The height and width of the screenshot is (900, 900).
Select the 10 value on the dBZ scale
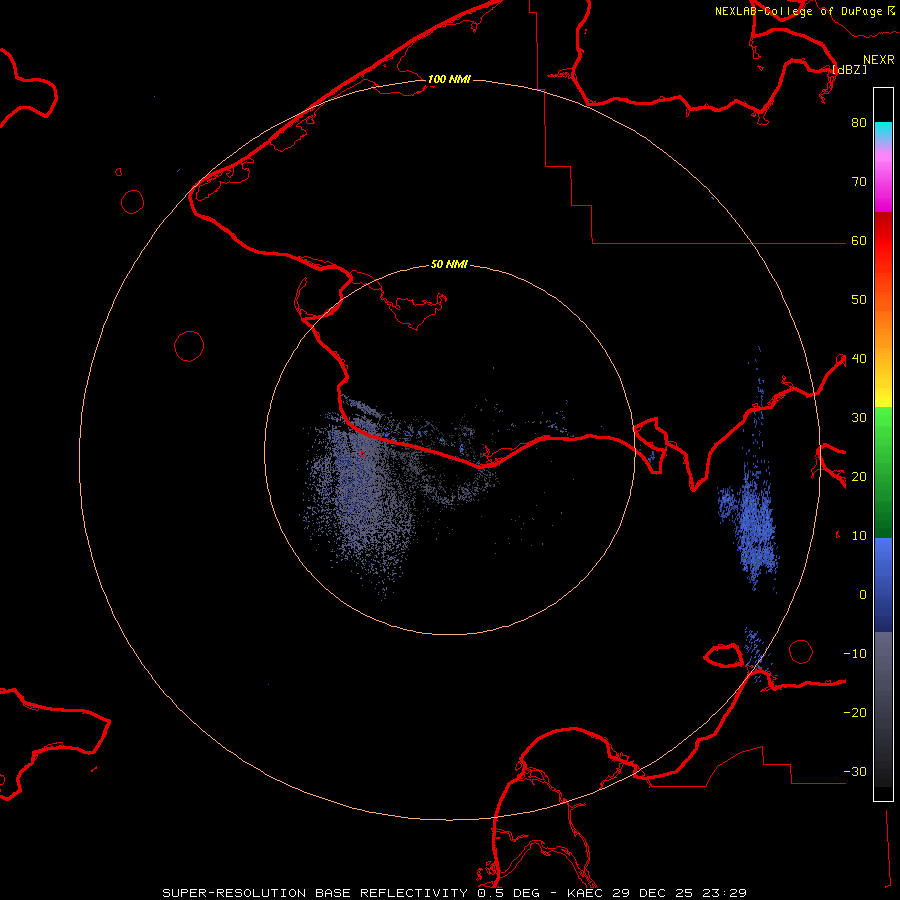[x=859, y=536]
